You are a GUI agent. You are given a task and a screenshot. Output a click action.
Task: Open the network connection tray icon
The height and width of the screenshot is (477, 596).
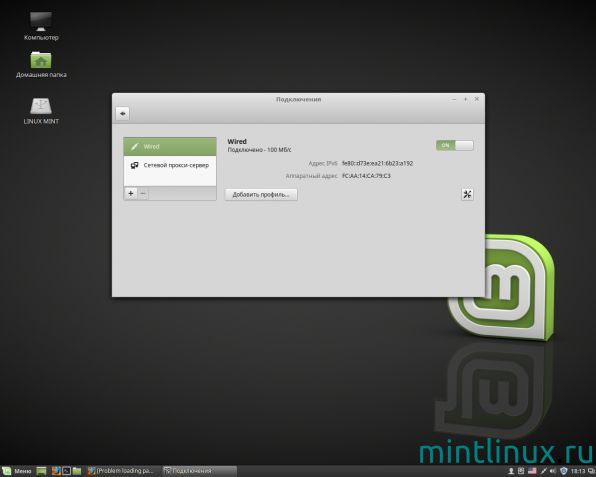pos(544,471)
